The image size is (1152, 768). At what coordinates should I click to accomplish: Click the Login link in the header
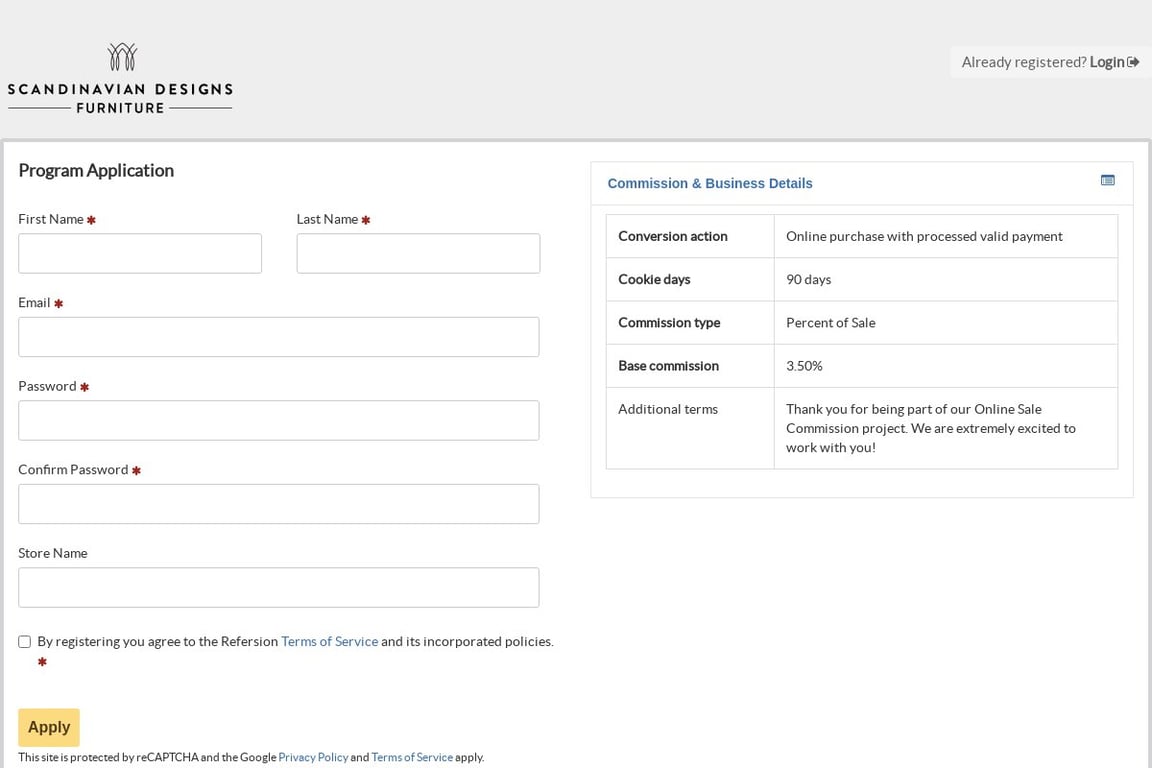pos(1107,61)
